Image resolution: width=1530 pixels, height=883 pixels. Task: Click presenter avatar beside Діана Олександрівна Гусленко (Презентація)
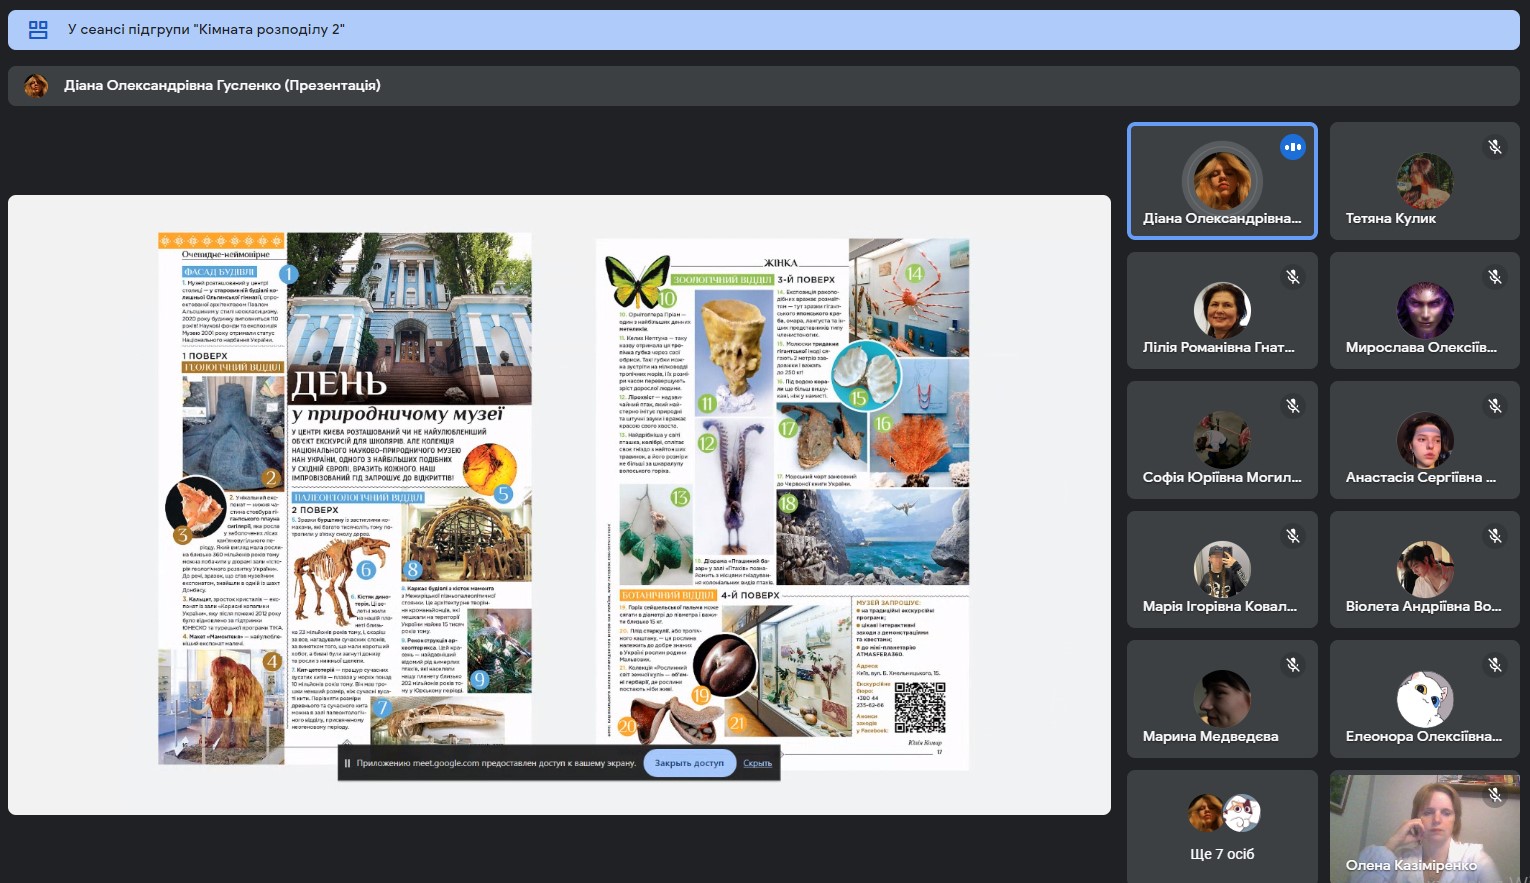click(36, 86)
